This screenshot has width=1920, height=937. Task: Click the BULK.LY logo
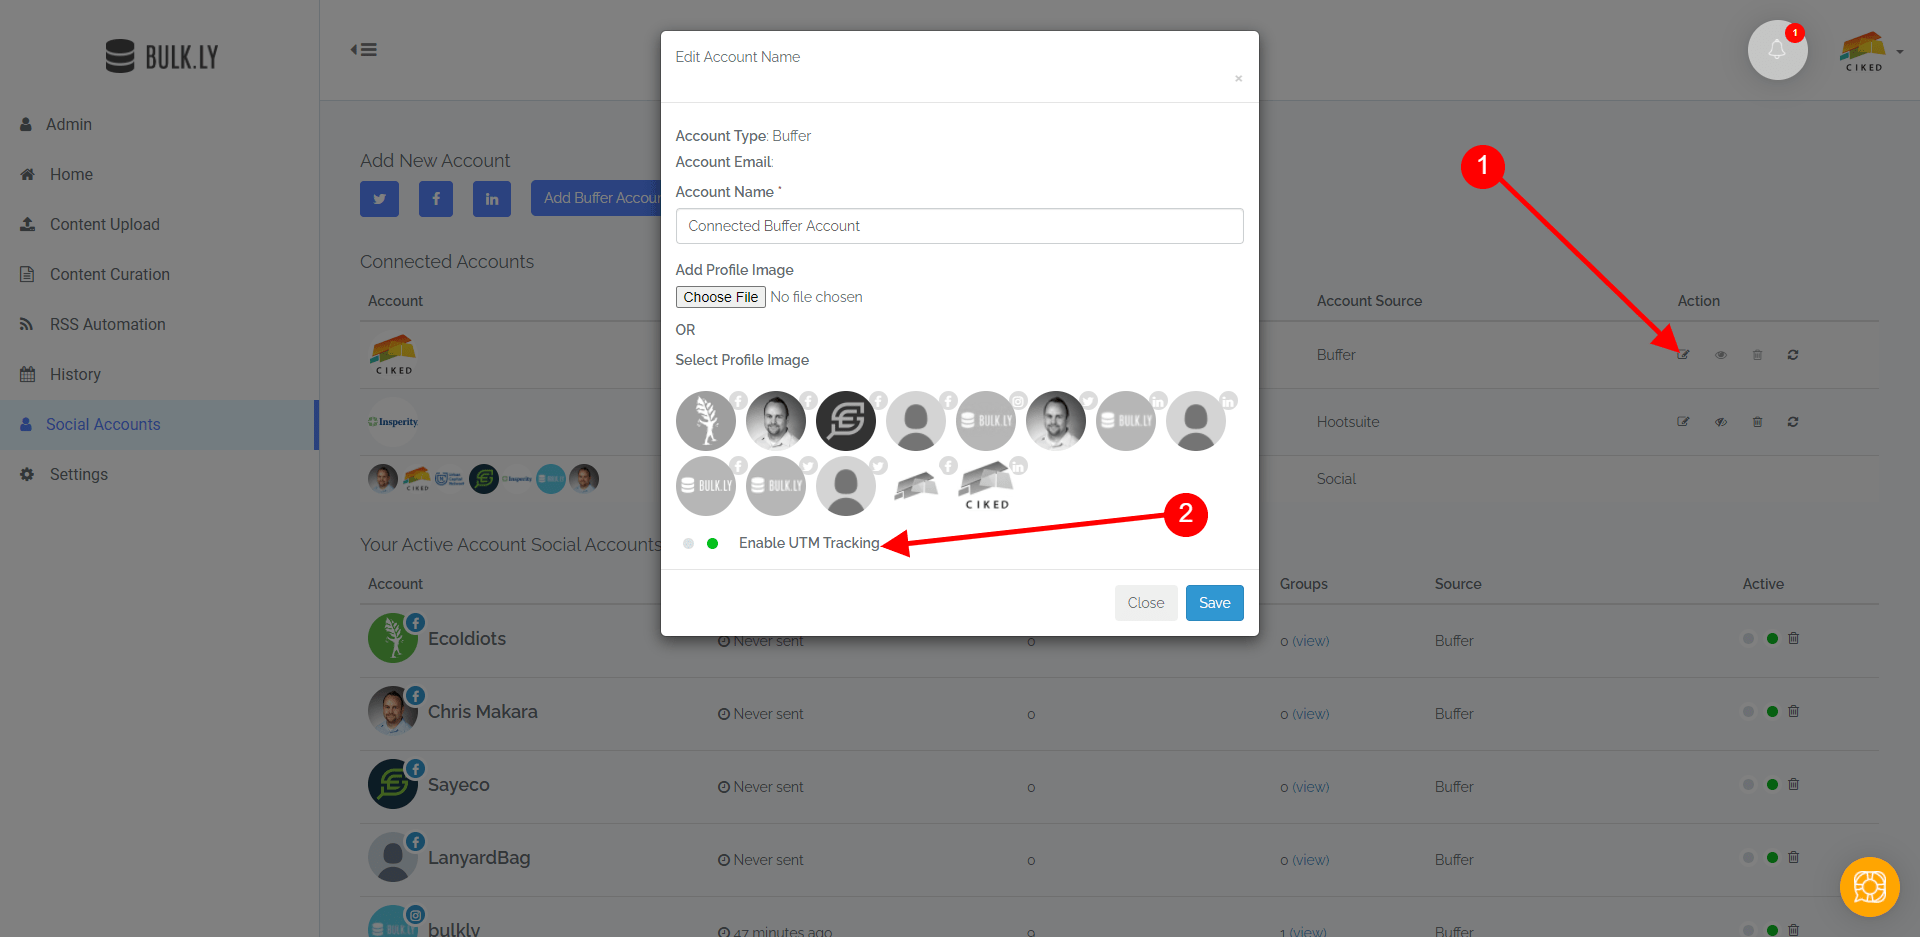pyautogui.click(x=161, y=56)
